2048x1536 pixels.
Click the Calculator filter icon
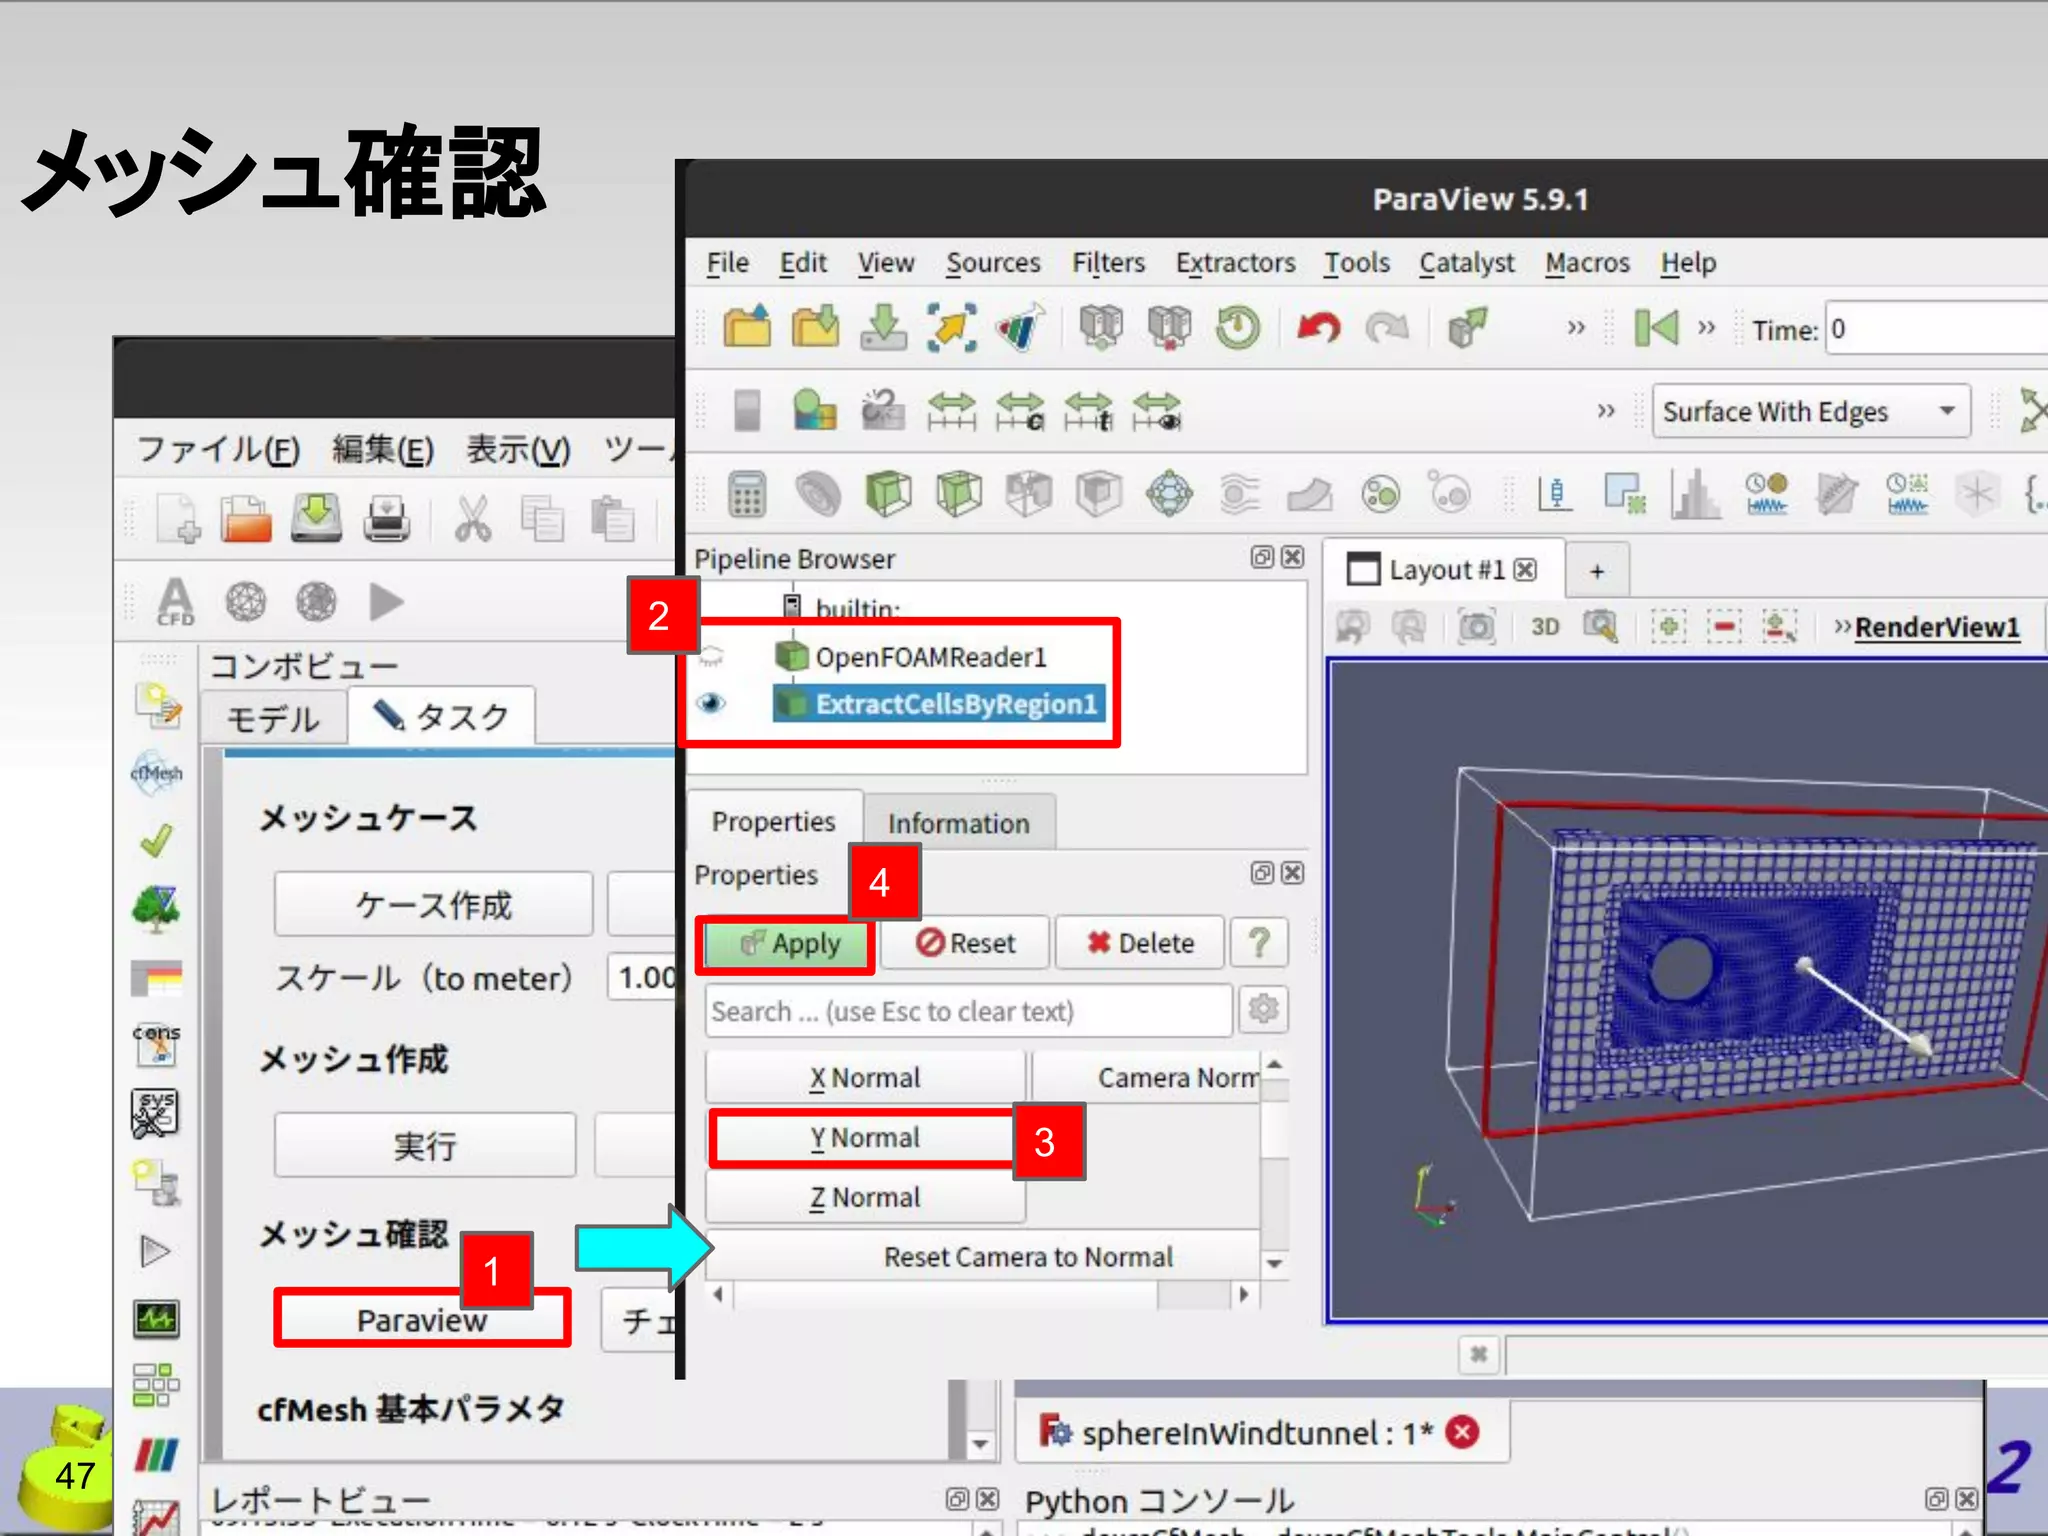(746, 494)
